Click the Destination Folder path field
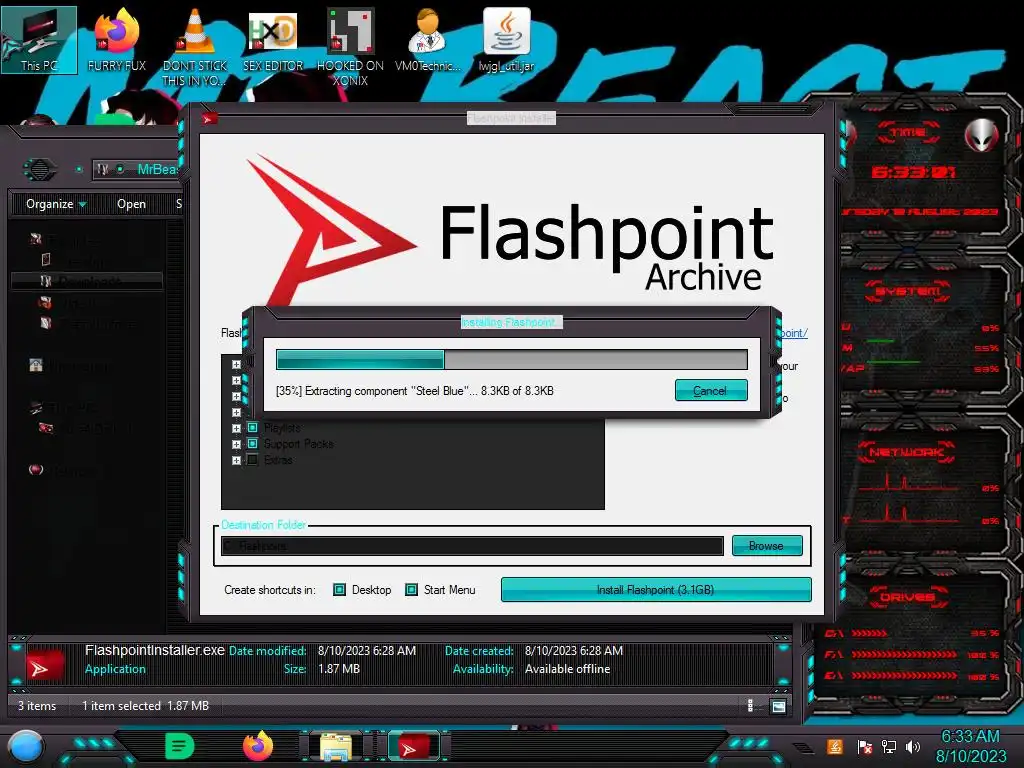The height and width of the screenshot is (768, 1024). 472,546
